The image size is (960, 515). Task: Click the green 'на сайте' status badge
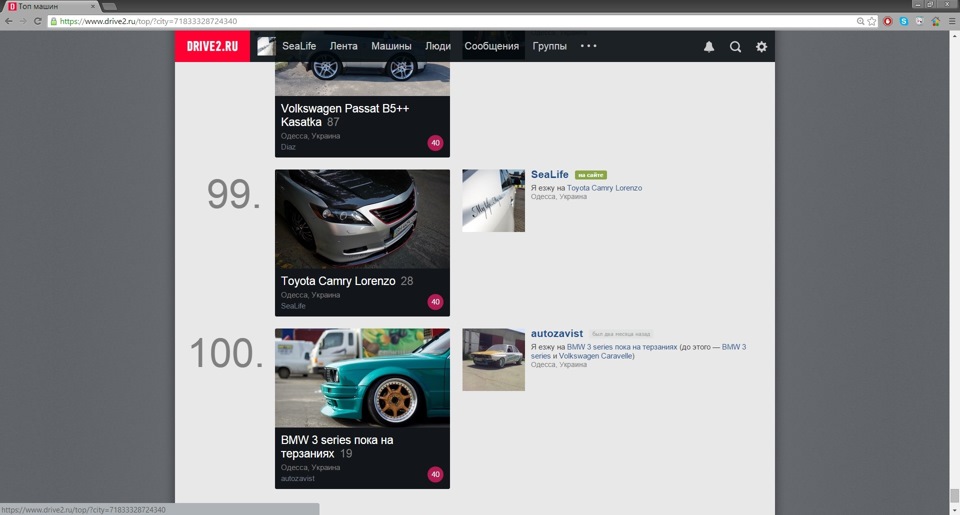[591, 175]
